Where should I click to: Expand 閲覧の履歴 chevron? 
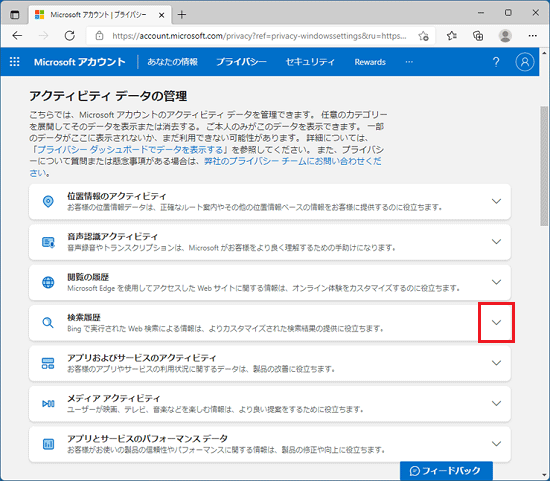coord(496,282)
